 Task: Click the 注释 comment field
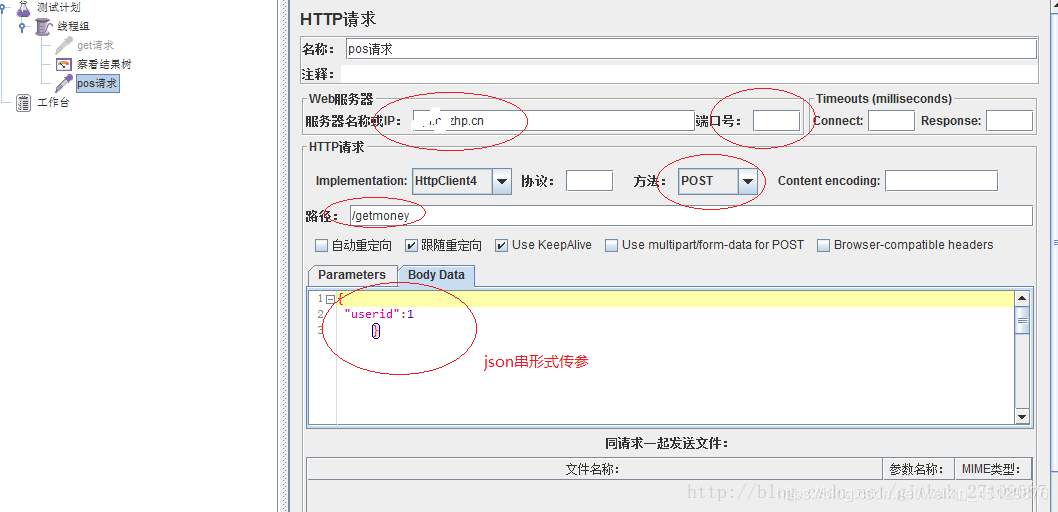point(688,74)
